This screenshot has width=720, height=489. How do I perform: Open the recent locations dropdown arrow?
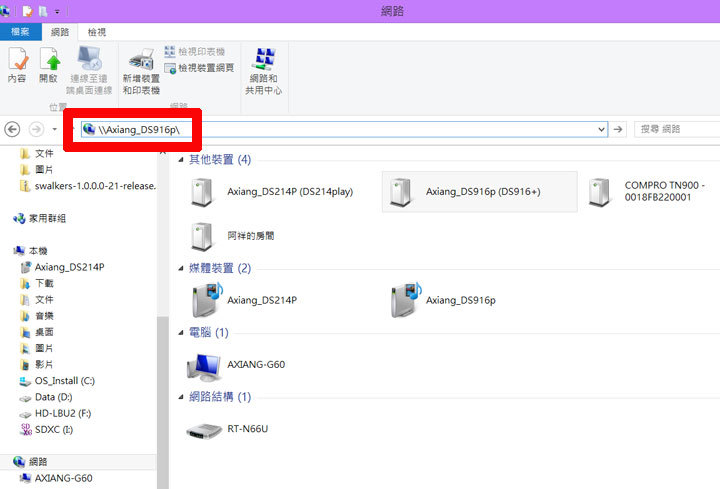(55, 129)
